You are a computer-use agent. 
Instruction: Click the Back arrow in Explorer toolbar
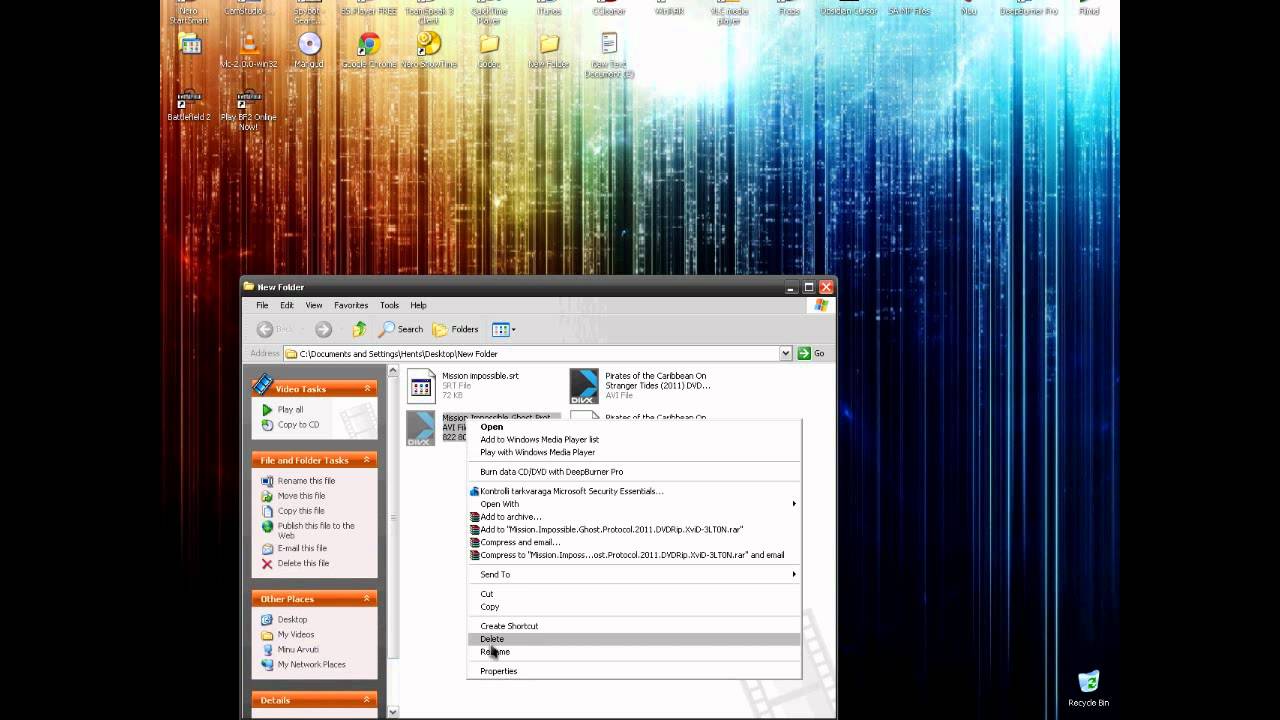[x=265, y=329]
